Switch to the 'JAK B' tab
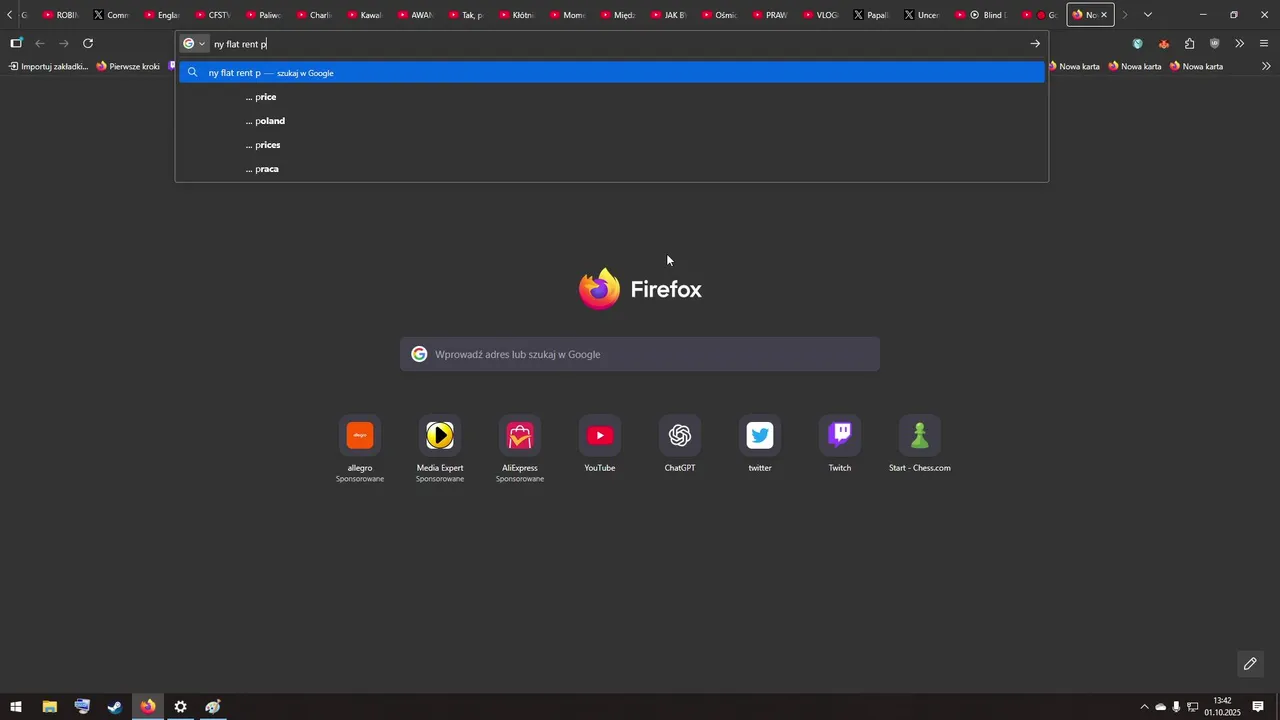 pyautogui.click(x=670, y=15)
